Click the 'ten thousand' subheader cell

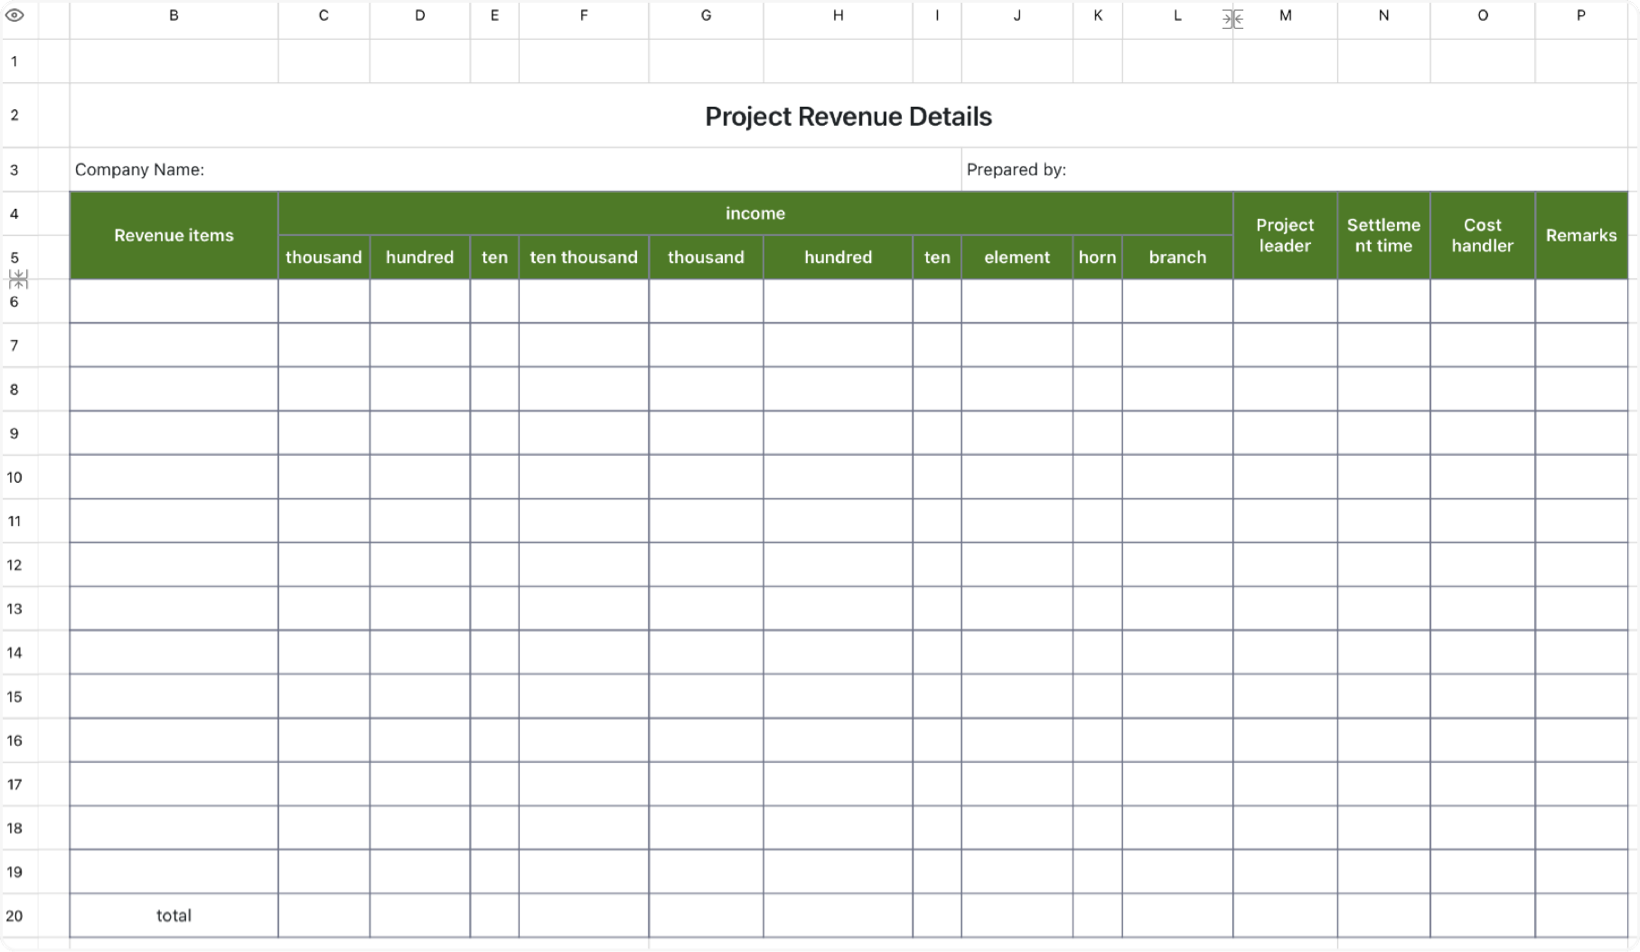coord(584,257)
